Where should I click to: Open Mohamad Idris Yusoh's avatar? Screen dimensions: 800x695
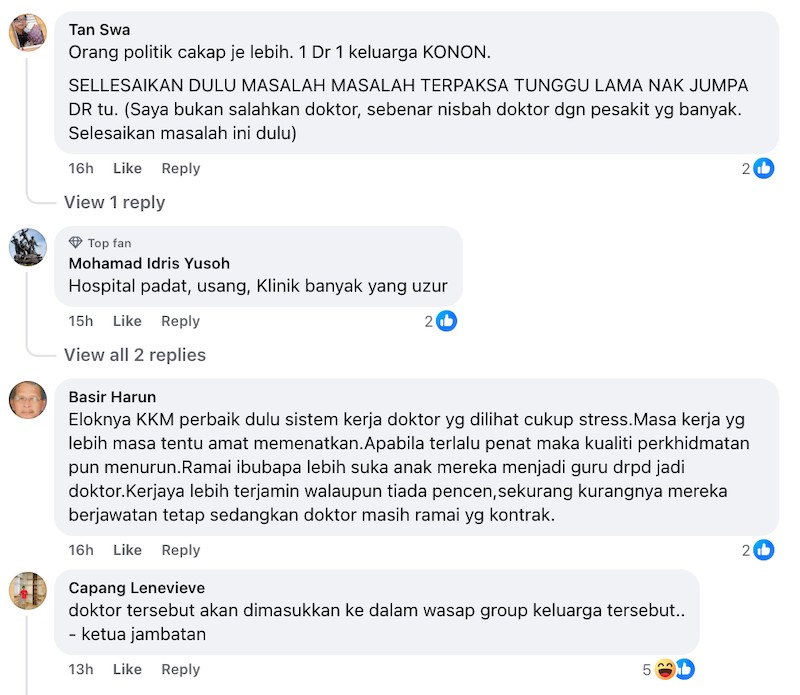pyautogui.click(x=28, y=247)
